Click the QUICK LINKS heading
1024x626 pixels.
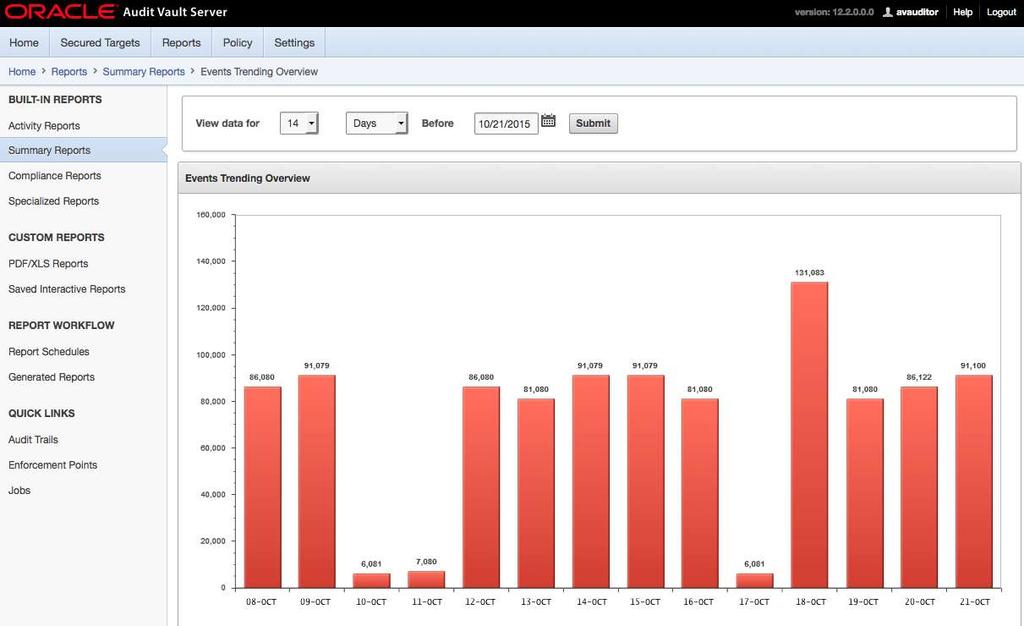pos(41,413)
